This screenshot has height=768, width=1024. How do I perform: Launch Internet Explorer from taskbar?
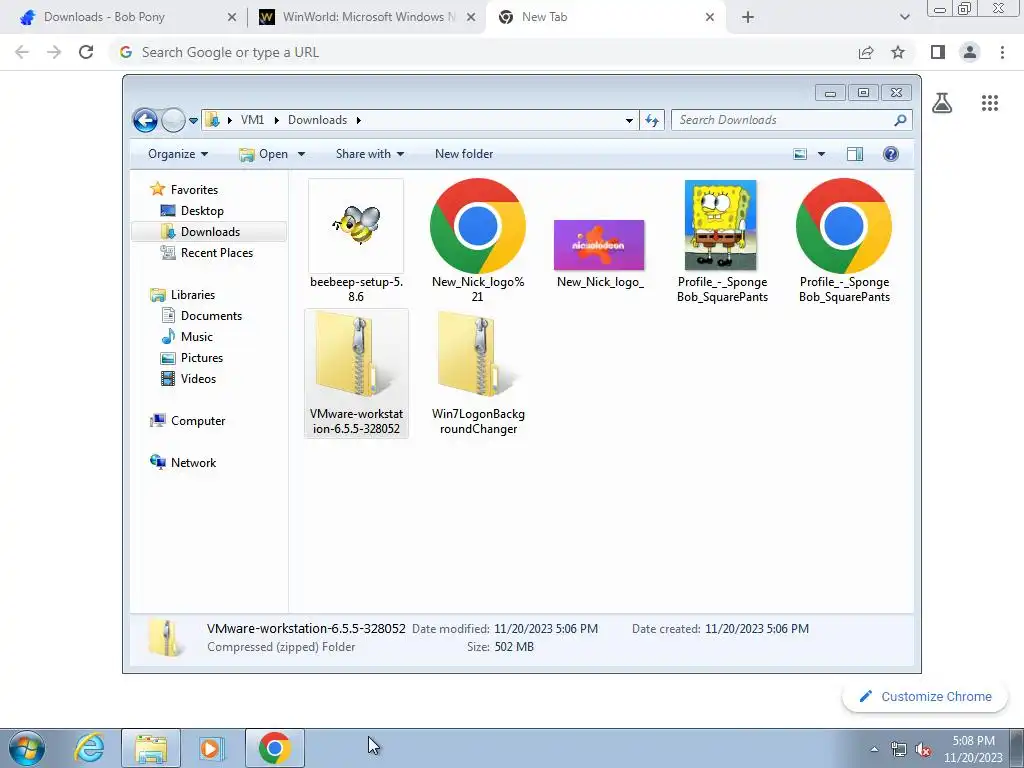[89, 748]
